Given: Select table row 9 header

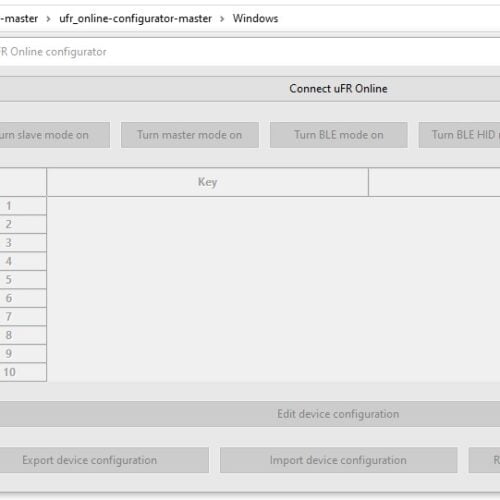Looking at the screenshot, I should coord(23,353).
